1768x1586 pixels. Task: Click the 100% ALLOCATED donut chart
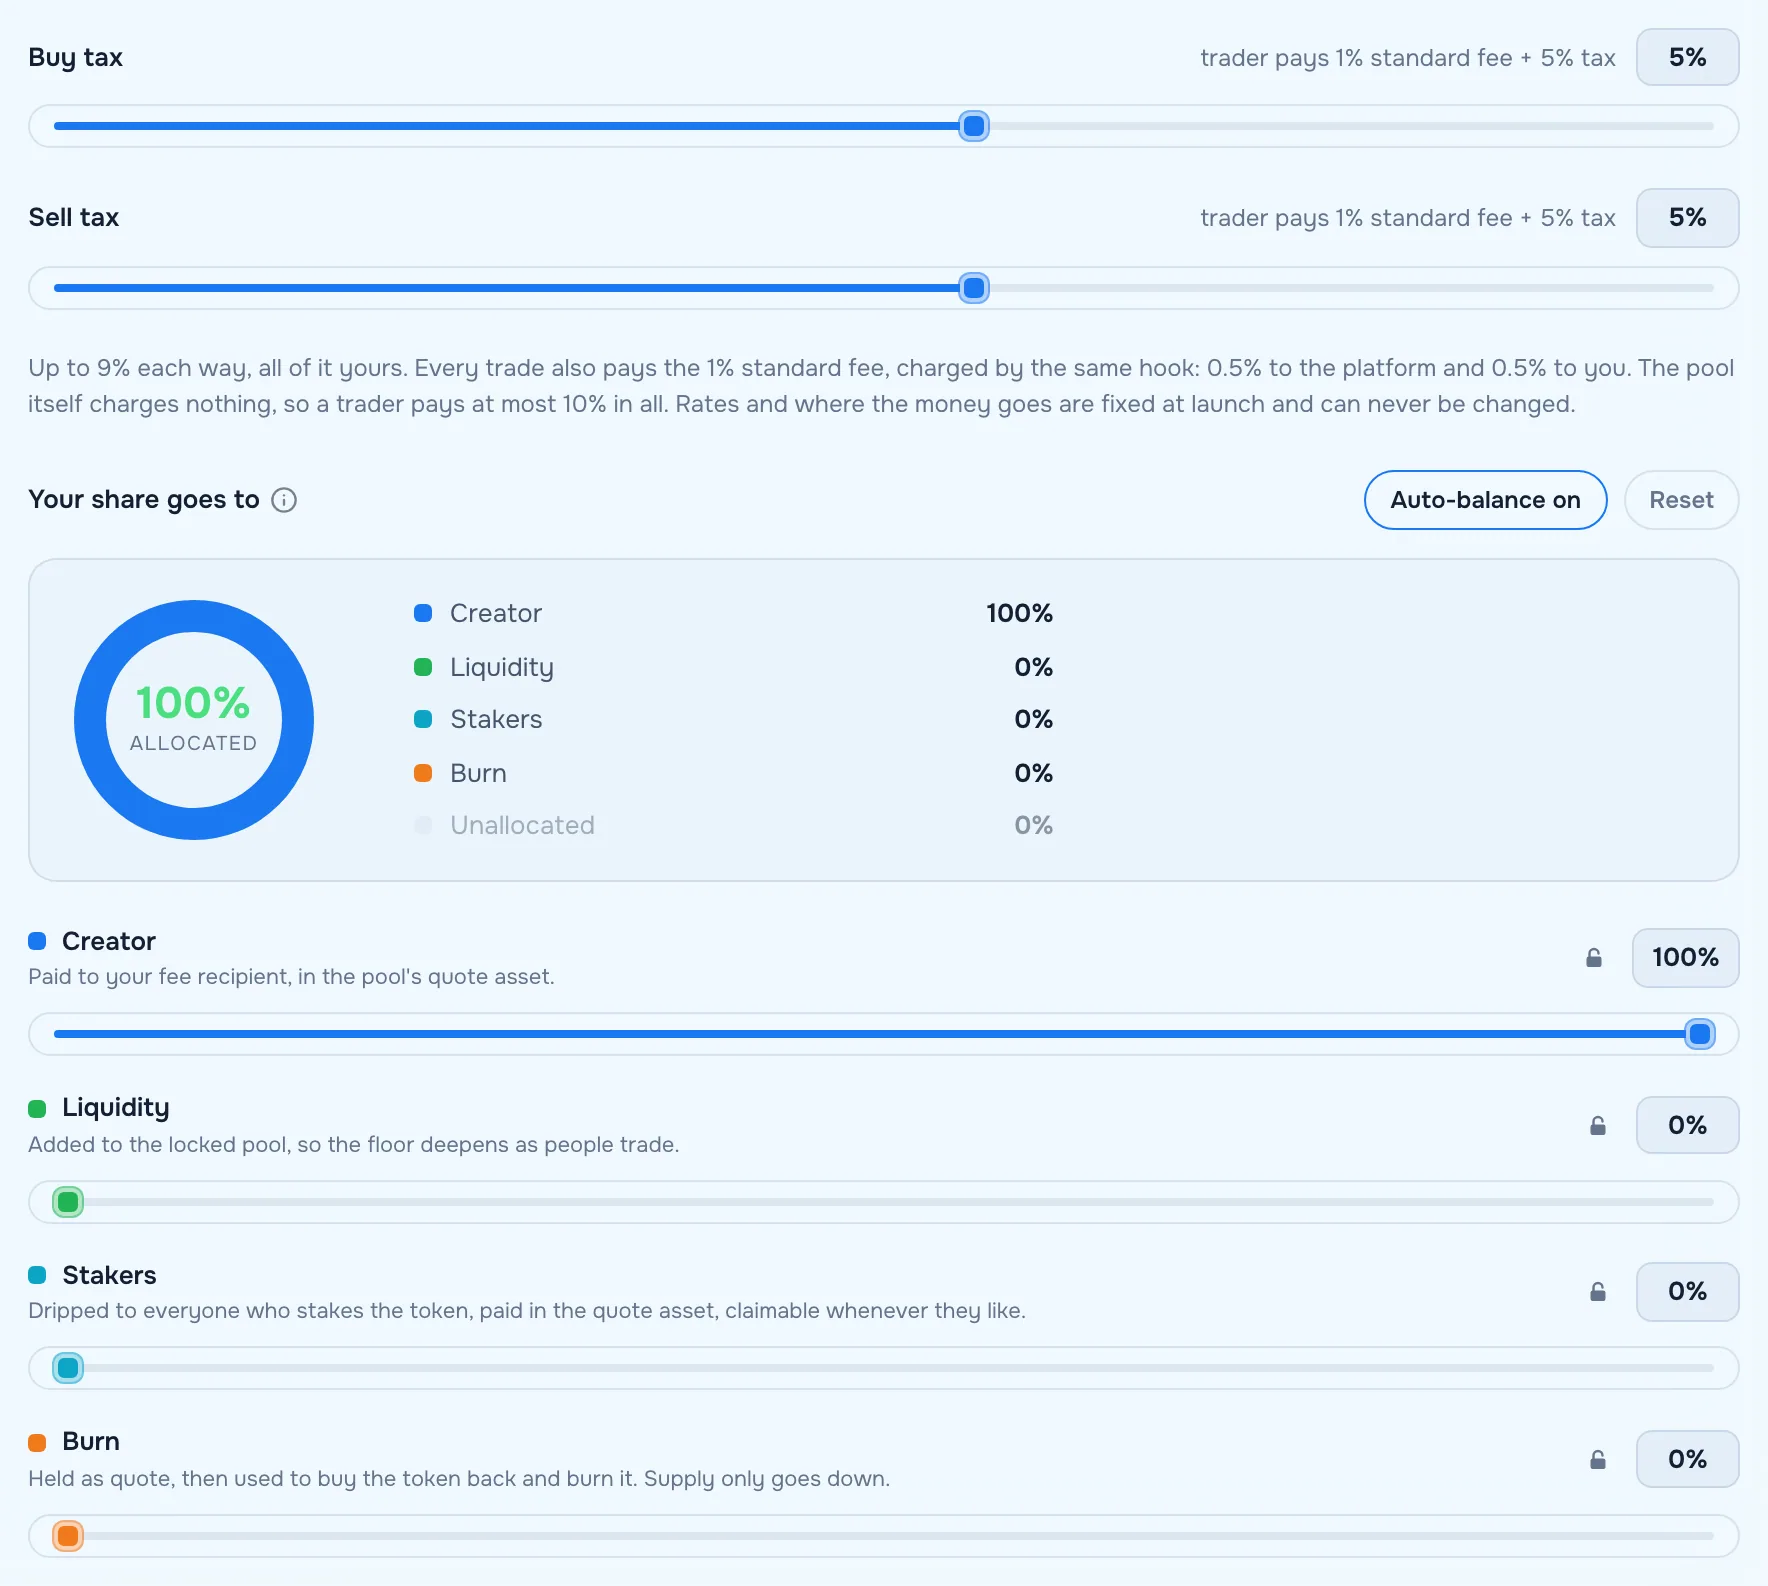[x=194, y=720]
